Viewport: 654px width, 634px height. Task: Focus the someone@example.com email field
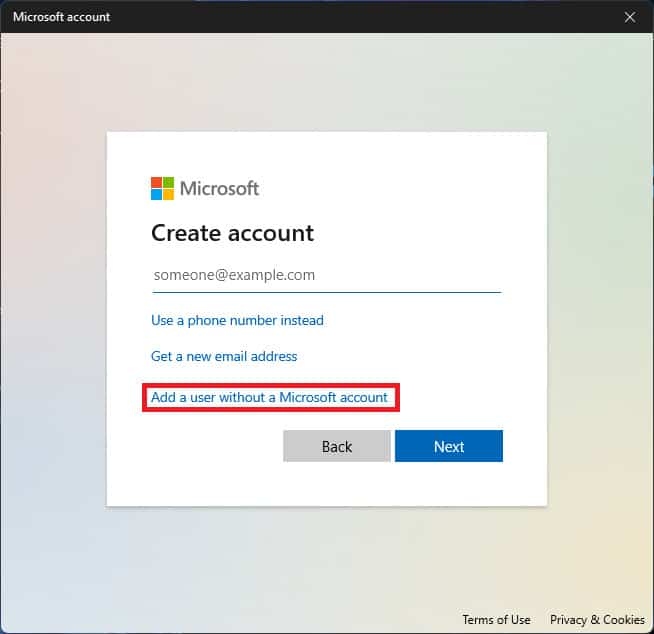click(326, 275)
